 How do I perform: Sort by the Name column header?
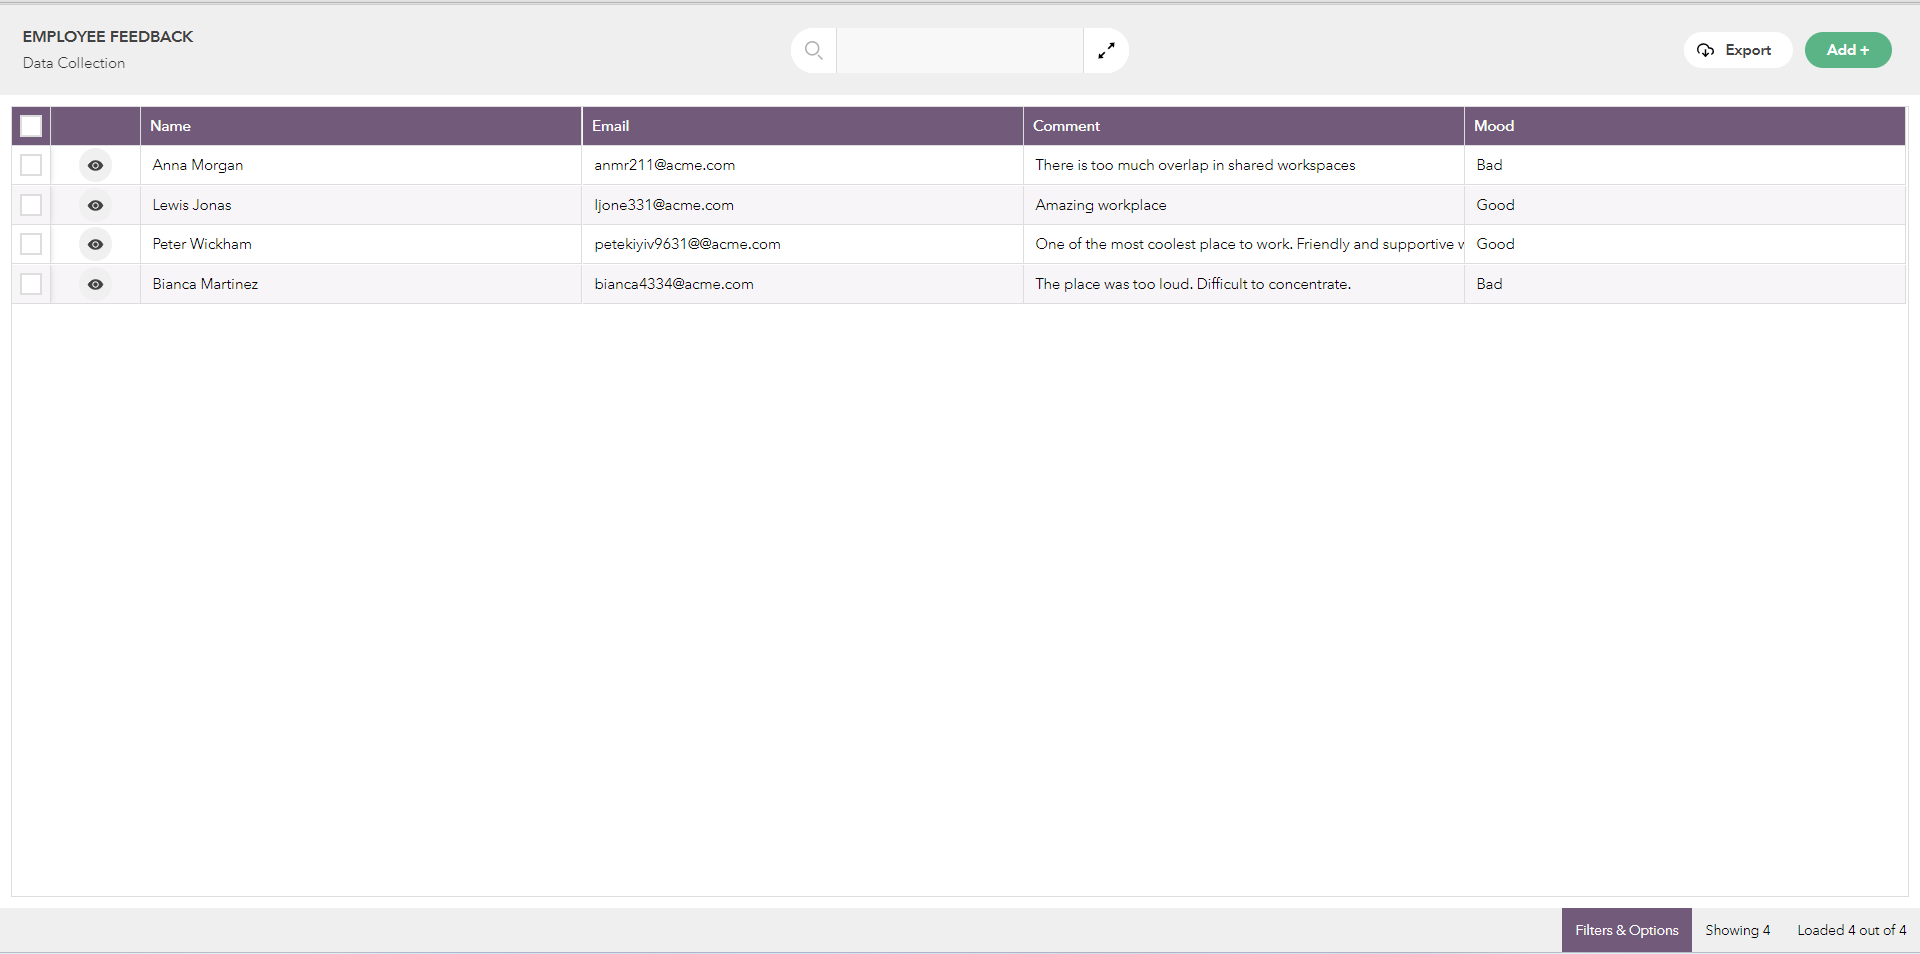click(x=171, y=126)
